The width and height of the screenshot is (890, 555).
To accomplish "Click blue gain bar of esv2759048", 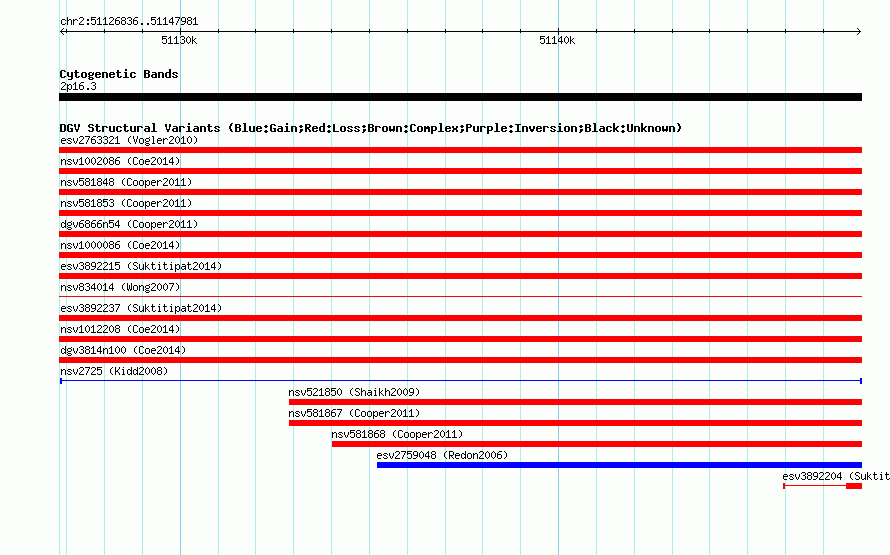I will point(619,465).
